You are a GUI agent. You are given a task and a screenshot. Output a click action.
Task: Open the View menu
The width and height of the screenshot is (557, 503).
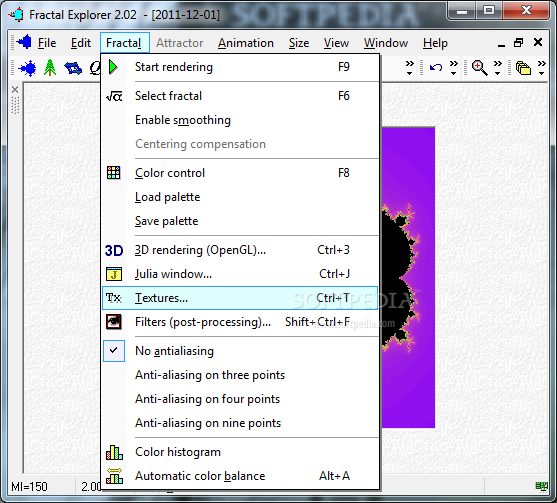(336, 43)
